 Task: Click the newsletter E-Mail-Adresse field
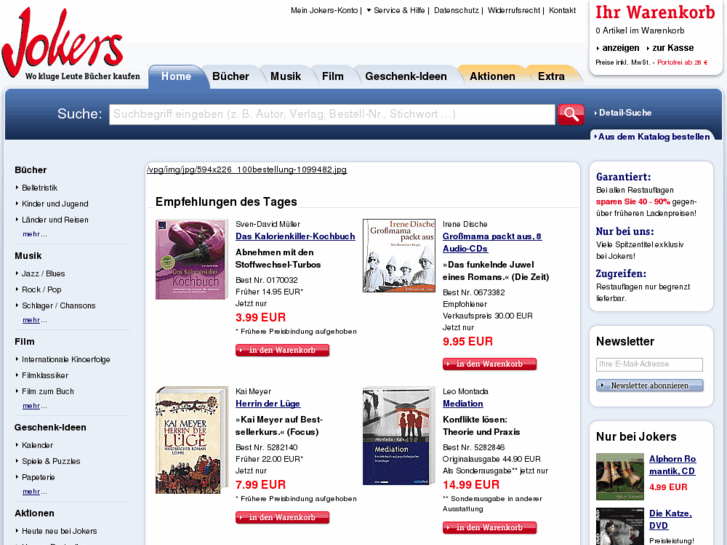[x=649, y=365]
